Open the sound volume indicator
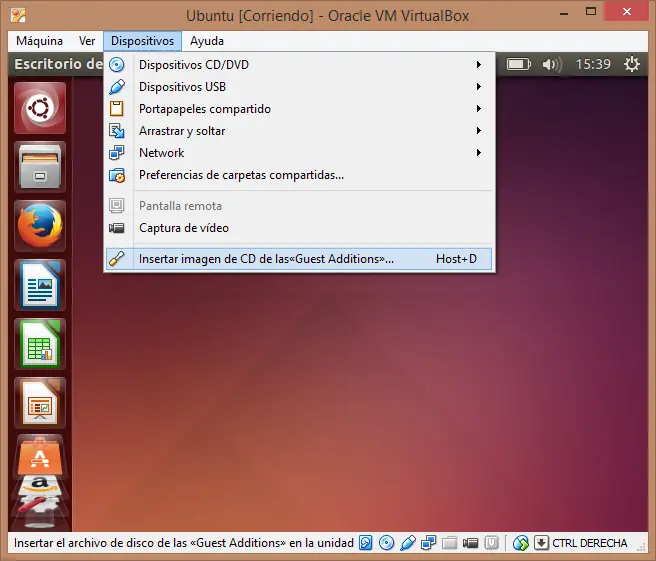 552,64
